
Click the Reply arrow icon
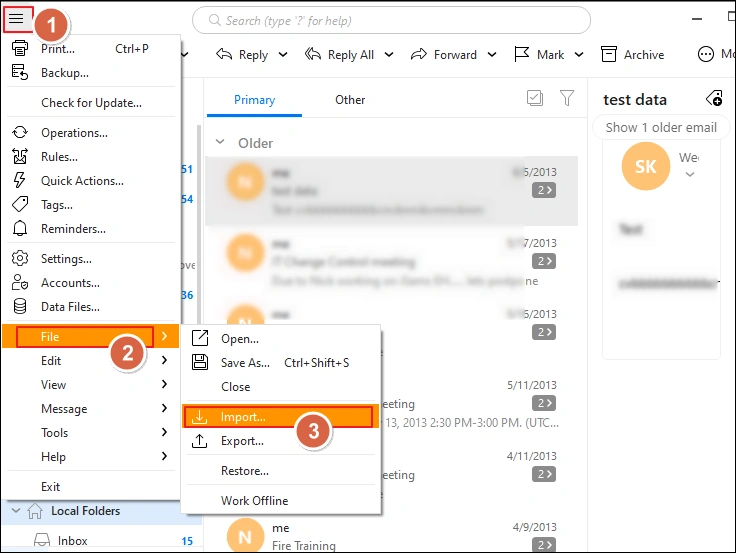[x=224, y=54]
